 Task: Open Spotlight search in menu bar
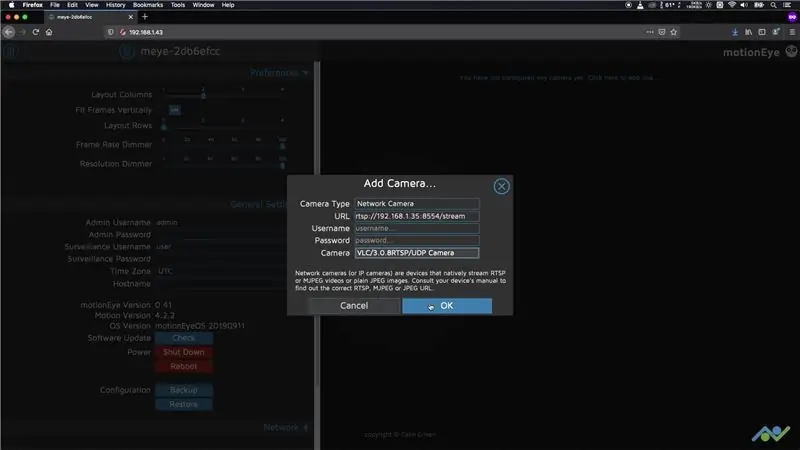pos(773,5)
